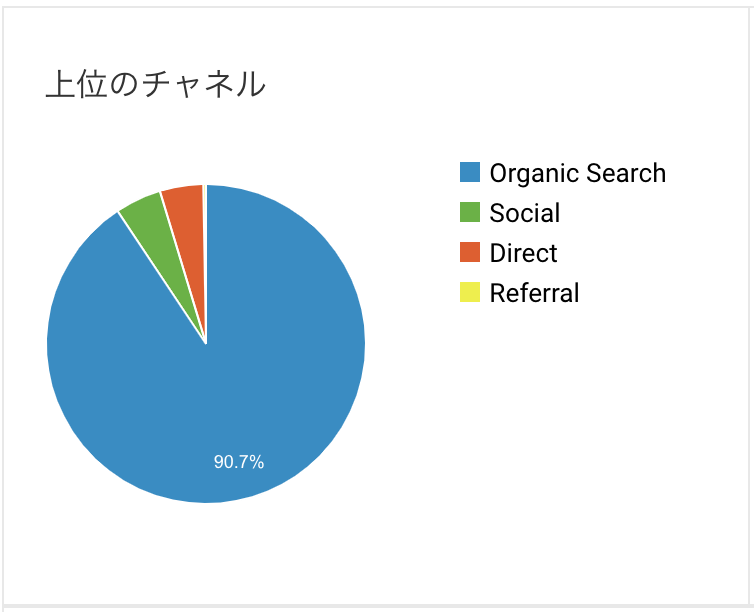The width and height of the screenshot is (754, 612).
Task: Click the orange Direct legend swatch
Action: point(470,252)
